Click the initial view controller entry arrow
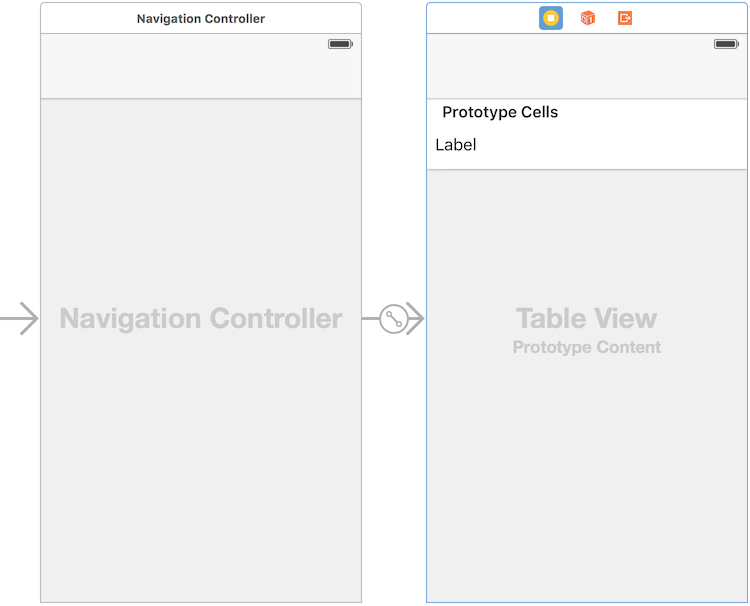This screenshot has width=750, height=606. [x=19, y=319]
